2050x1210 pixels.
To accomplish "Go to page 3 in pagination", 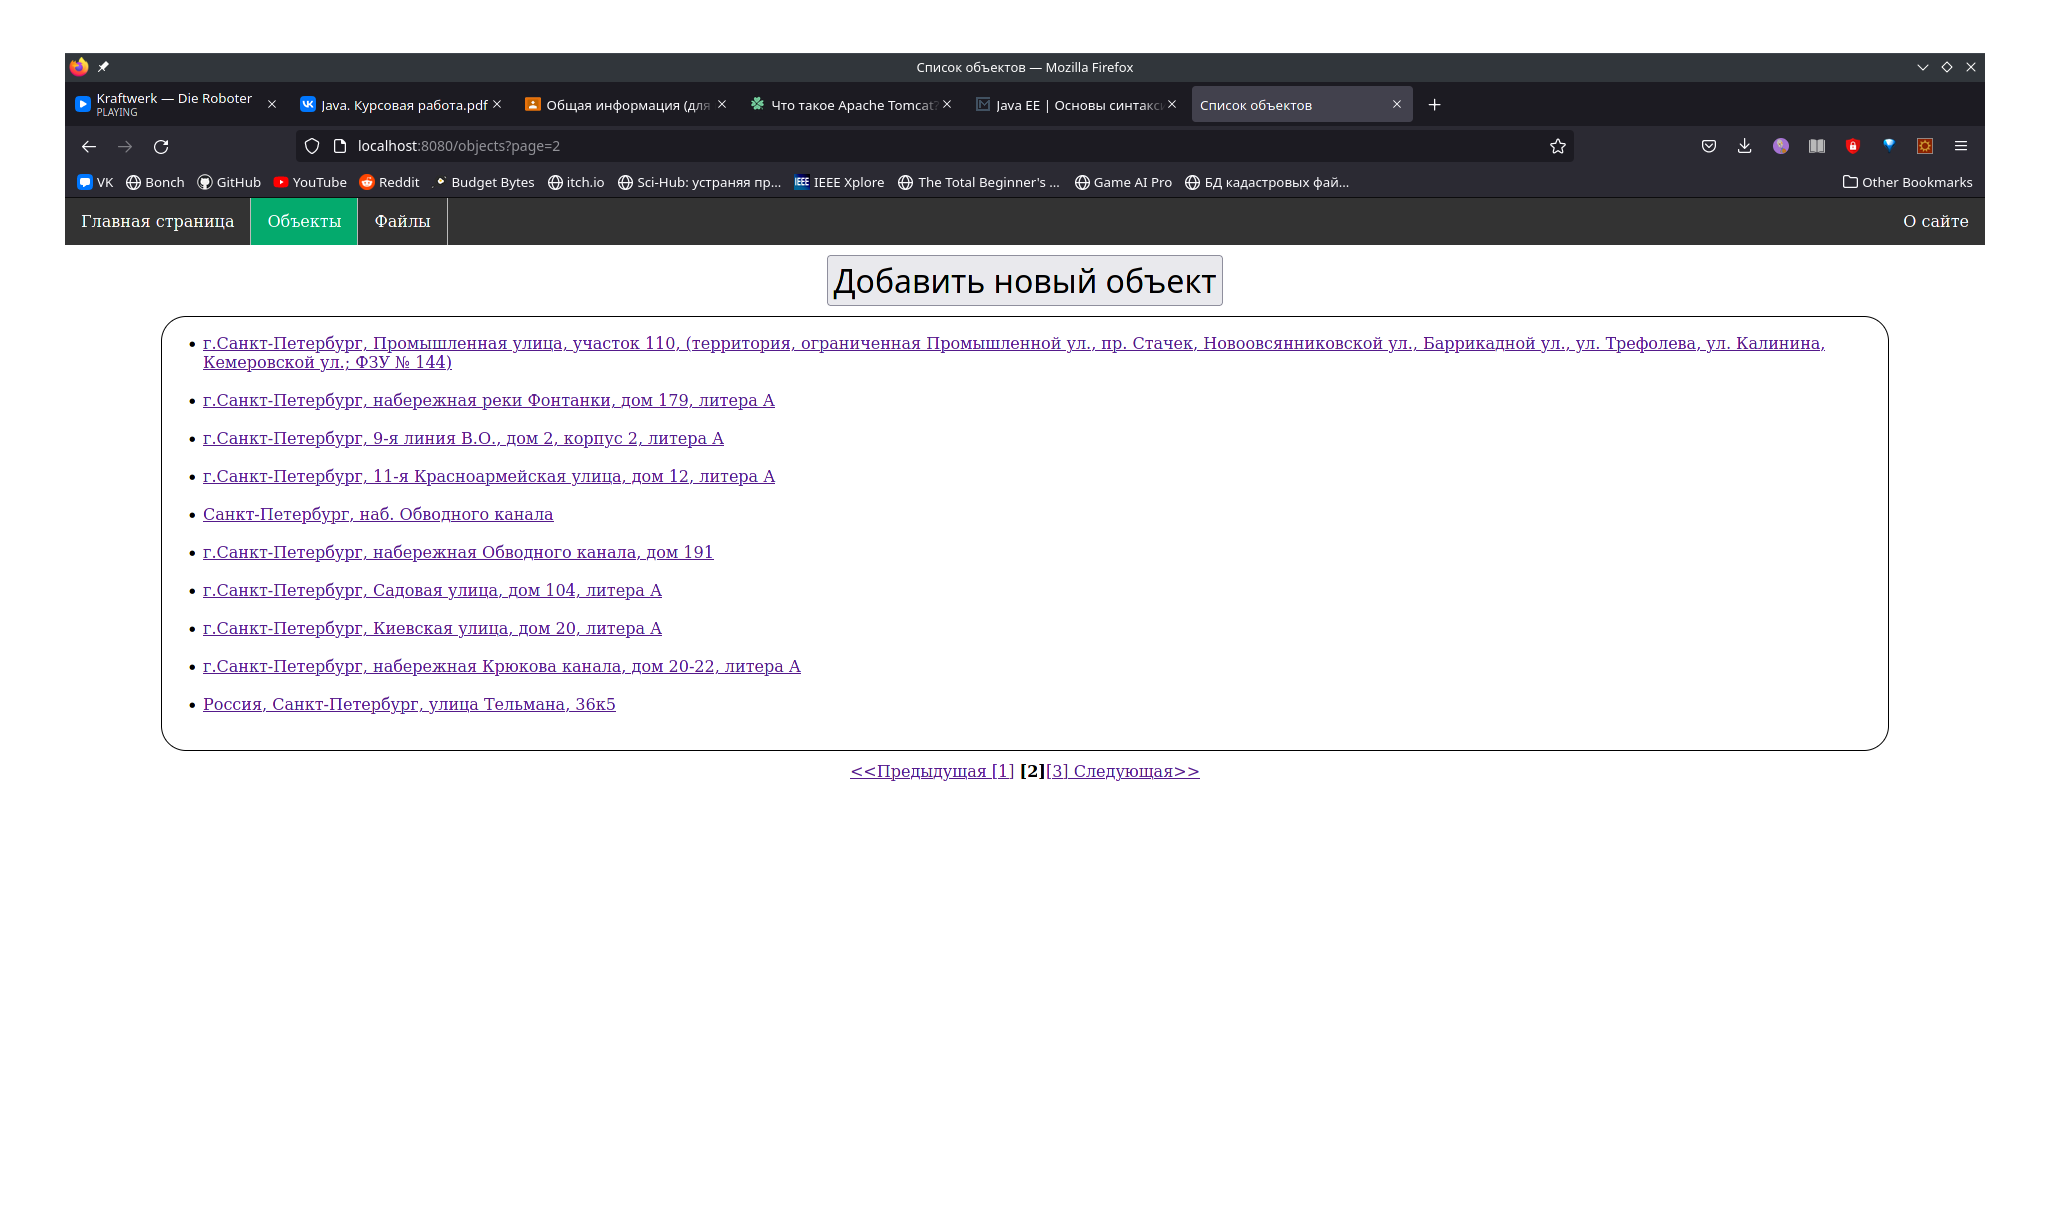I will 1057,771.
